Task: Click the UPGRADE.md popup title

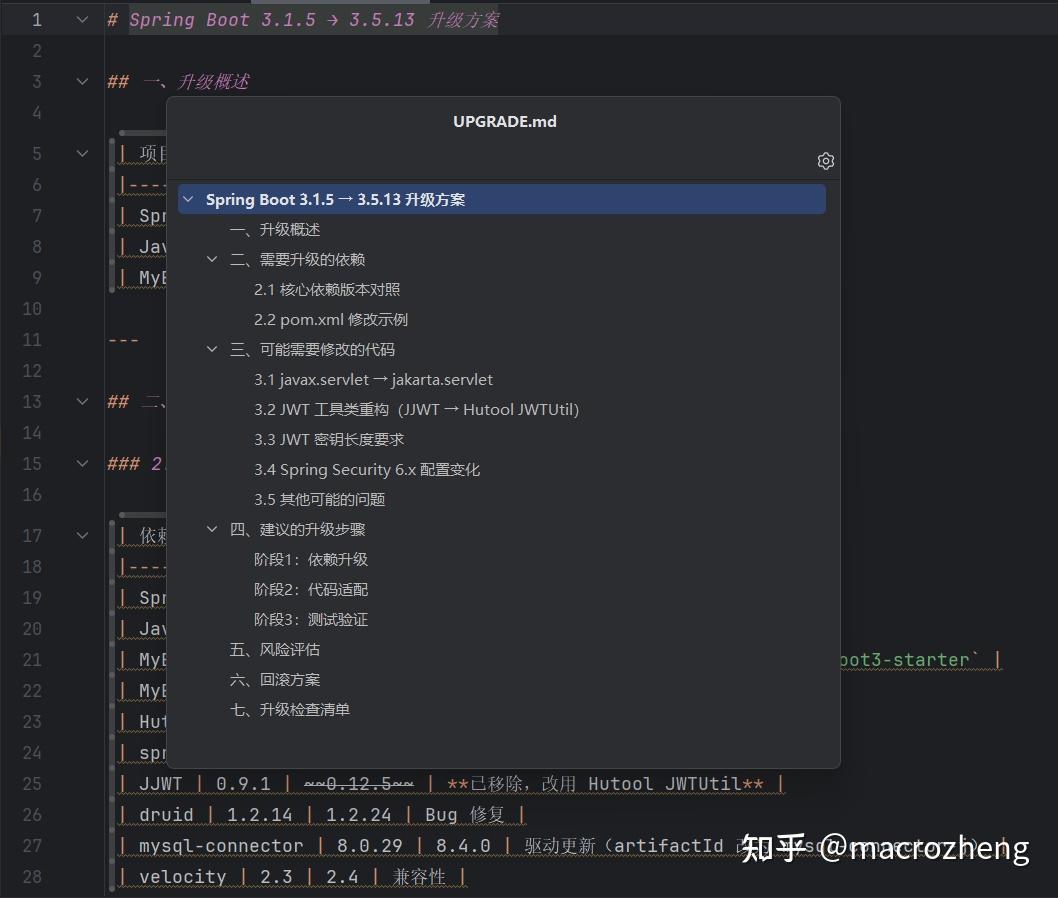Action: coord(505,121)
